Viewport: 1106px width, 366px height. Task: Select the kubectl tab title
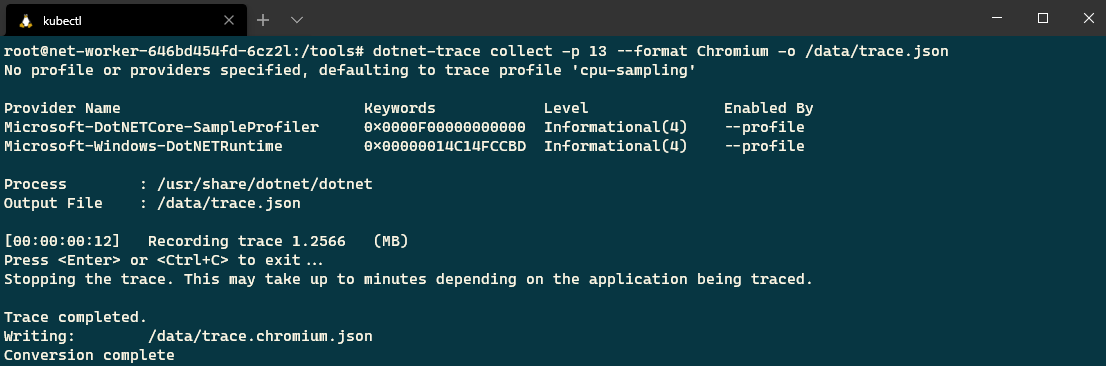pos(62,20)
